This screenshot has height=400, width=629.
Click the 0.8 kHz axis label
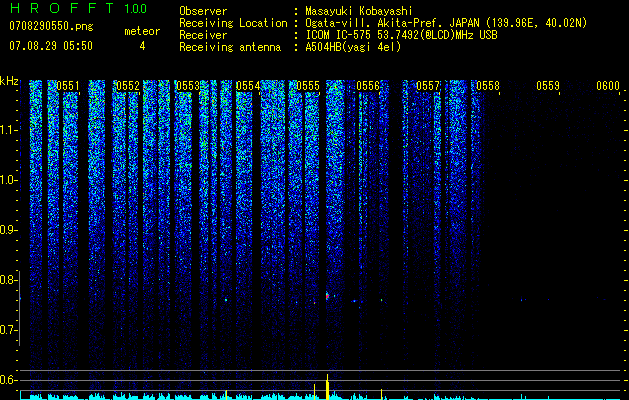(8, 280)
